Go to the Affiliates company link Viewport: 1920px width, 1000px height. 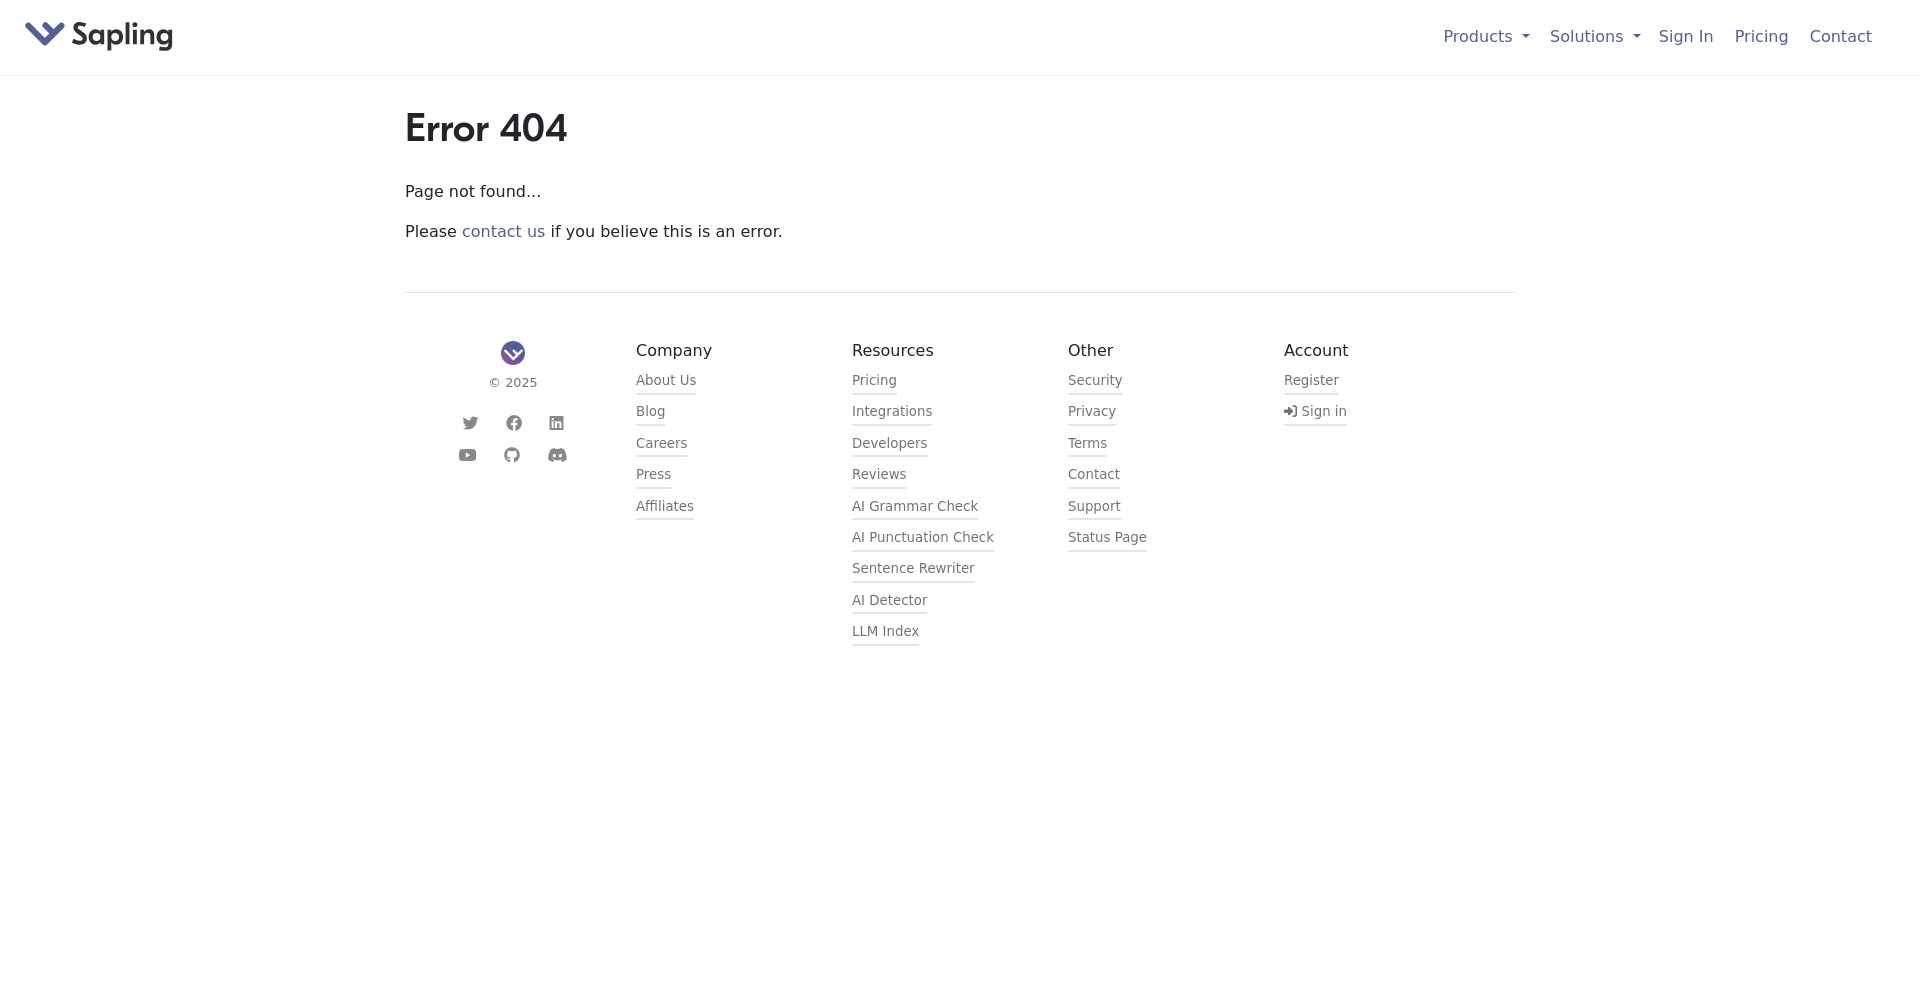pos(665,506)
